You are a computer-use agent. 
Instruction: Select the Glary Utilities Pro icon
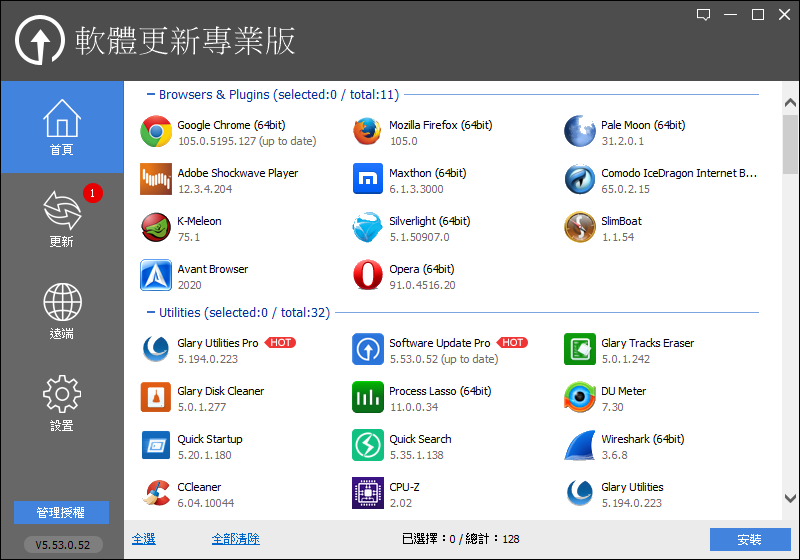tap(156, 349)
